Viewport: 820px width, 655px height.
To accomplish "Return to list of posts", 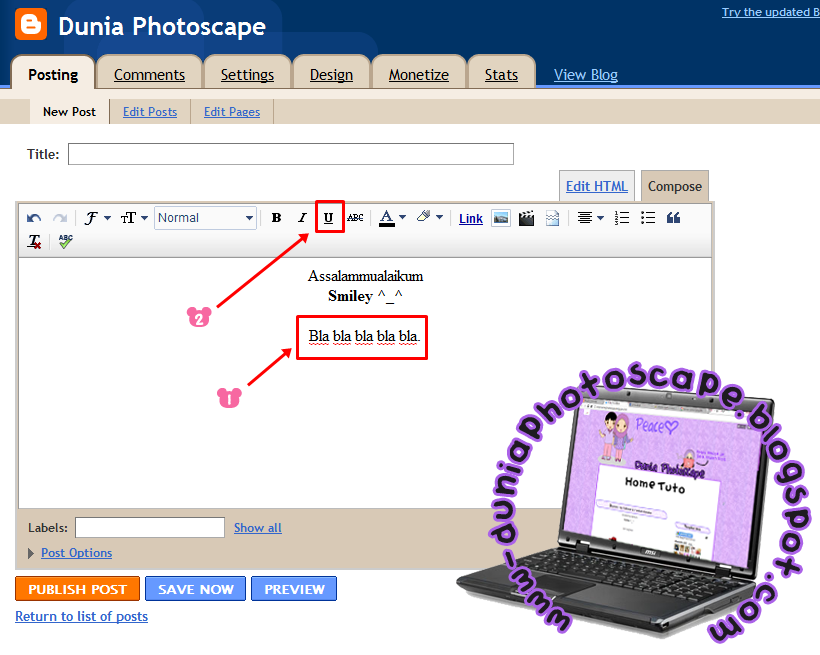I will coord(82,616).
